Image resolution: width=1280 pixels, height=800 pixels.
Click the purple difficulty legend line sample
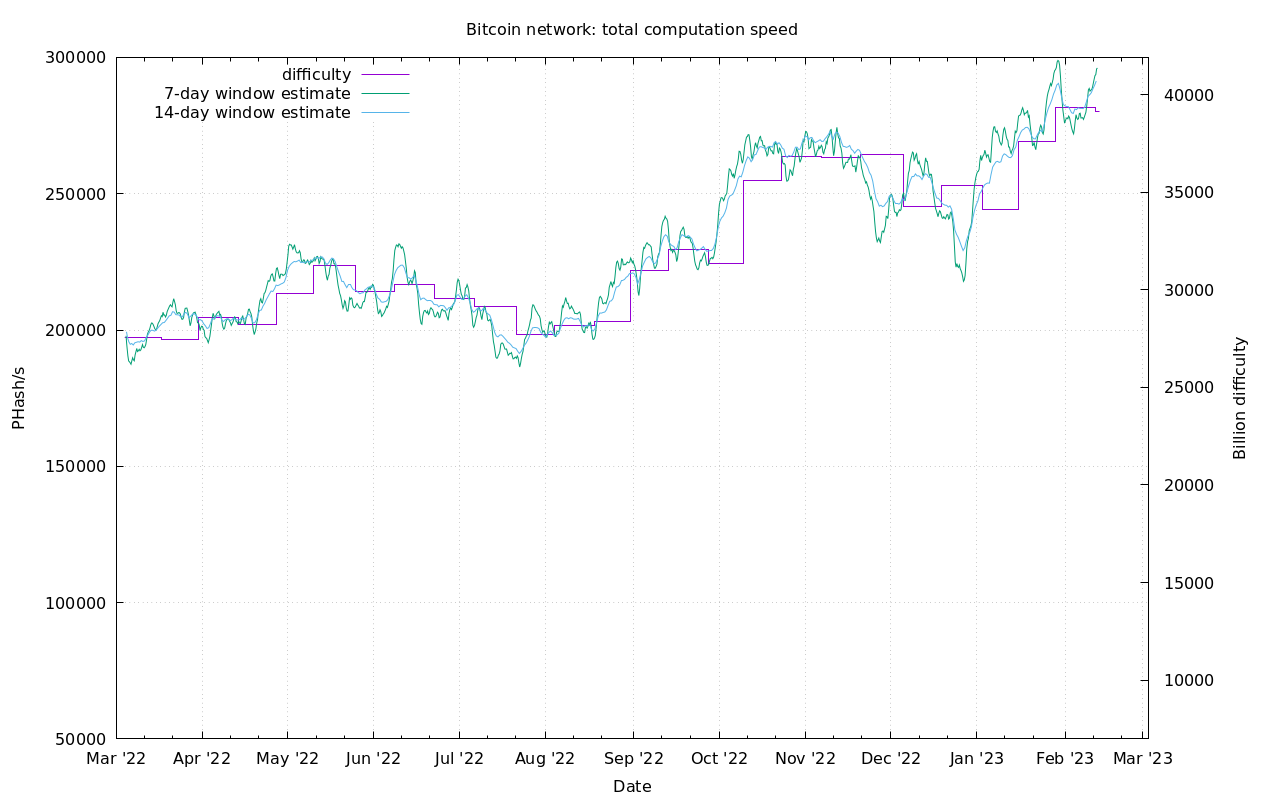[x=385, y=75]
